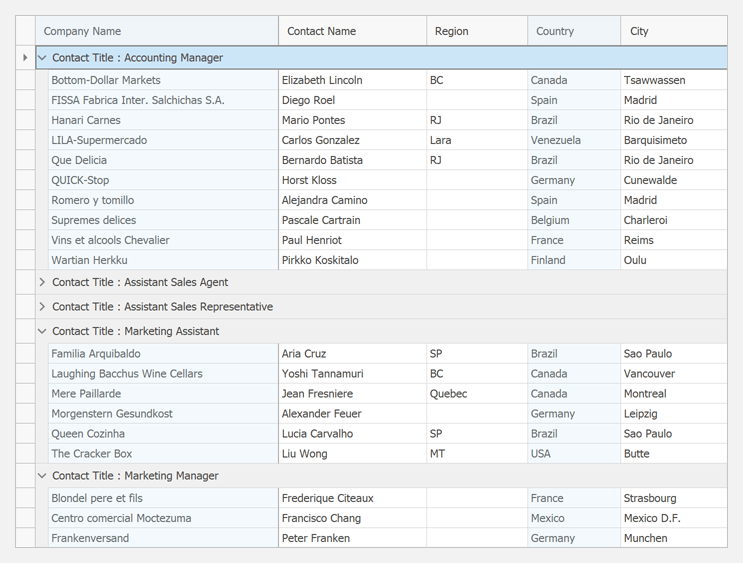Screen dimensions: 743x563
Task: Select the Queen Cozinha row
Action: pos(88,434)
